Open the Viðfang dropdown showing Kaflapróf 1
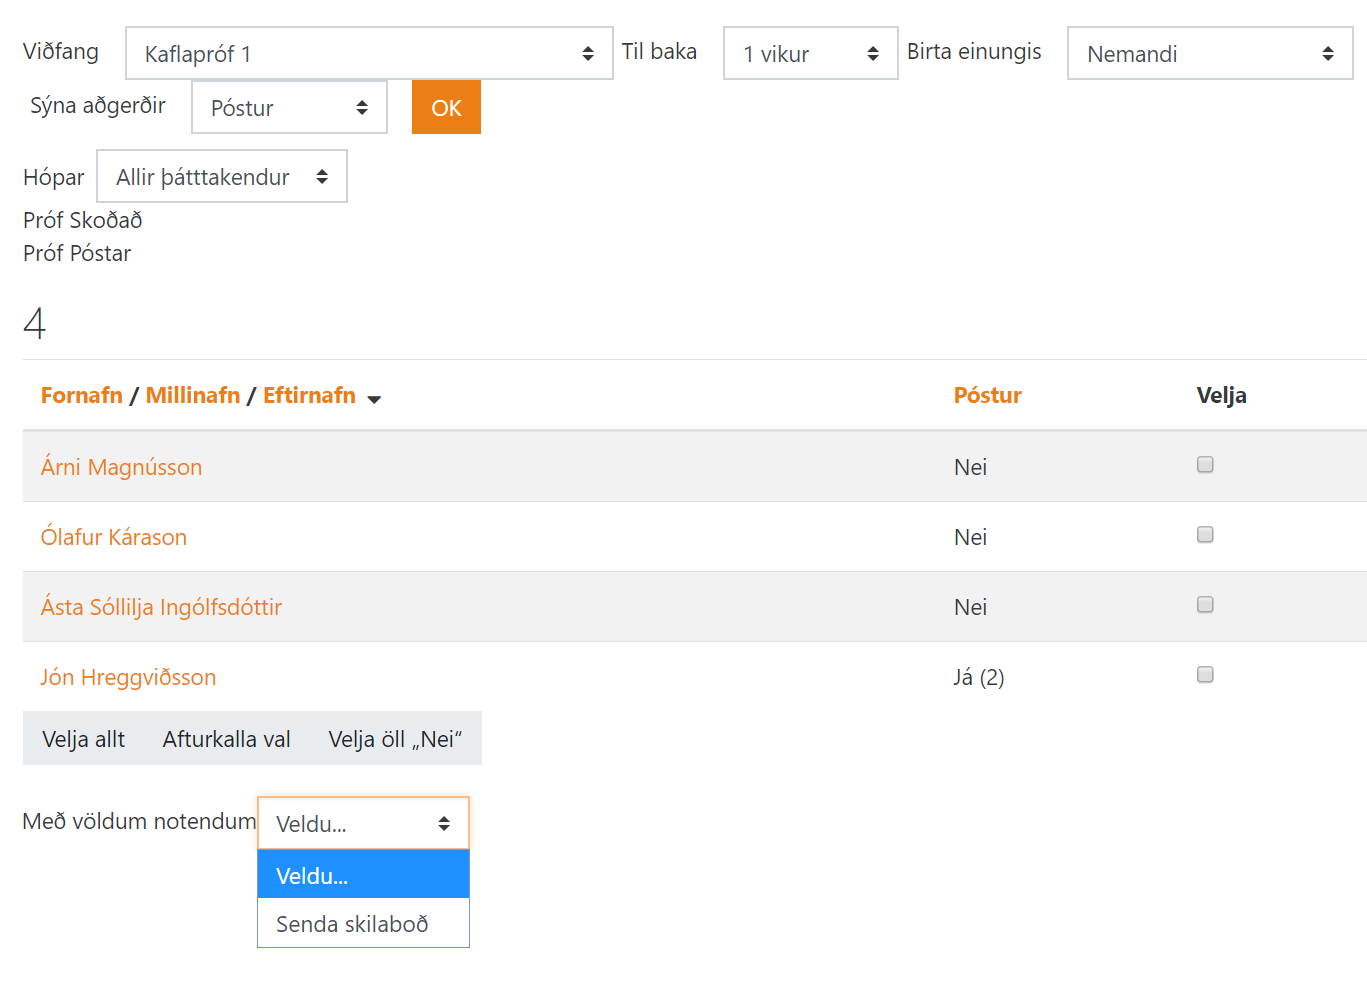Viewport: 1367px width, 1000px height. pos(368,54)
